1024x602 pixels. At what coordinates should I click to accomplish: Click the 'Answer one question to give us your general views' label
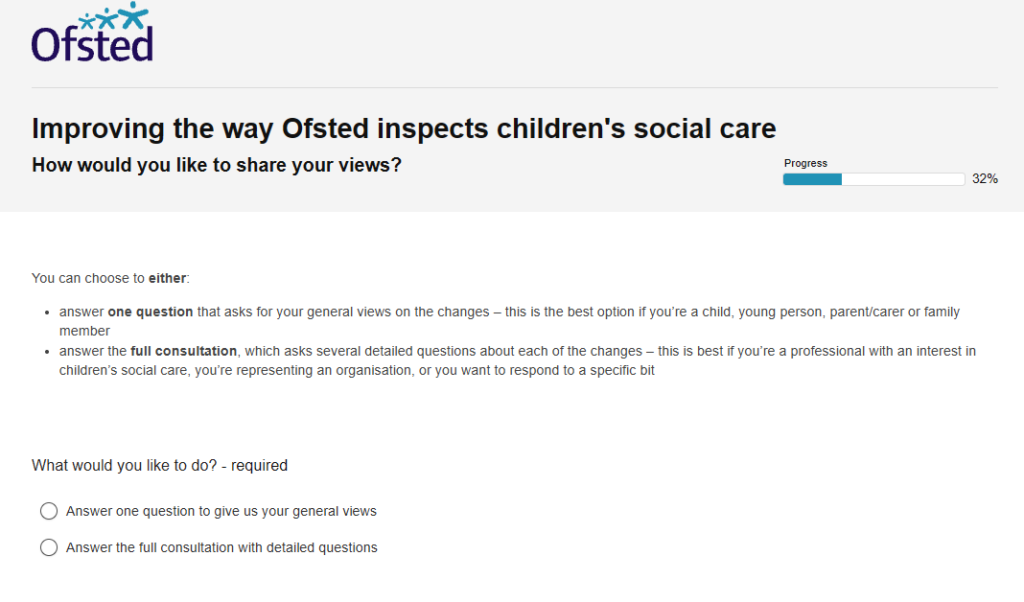pos(221,511)
